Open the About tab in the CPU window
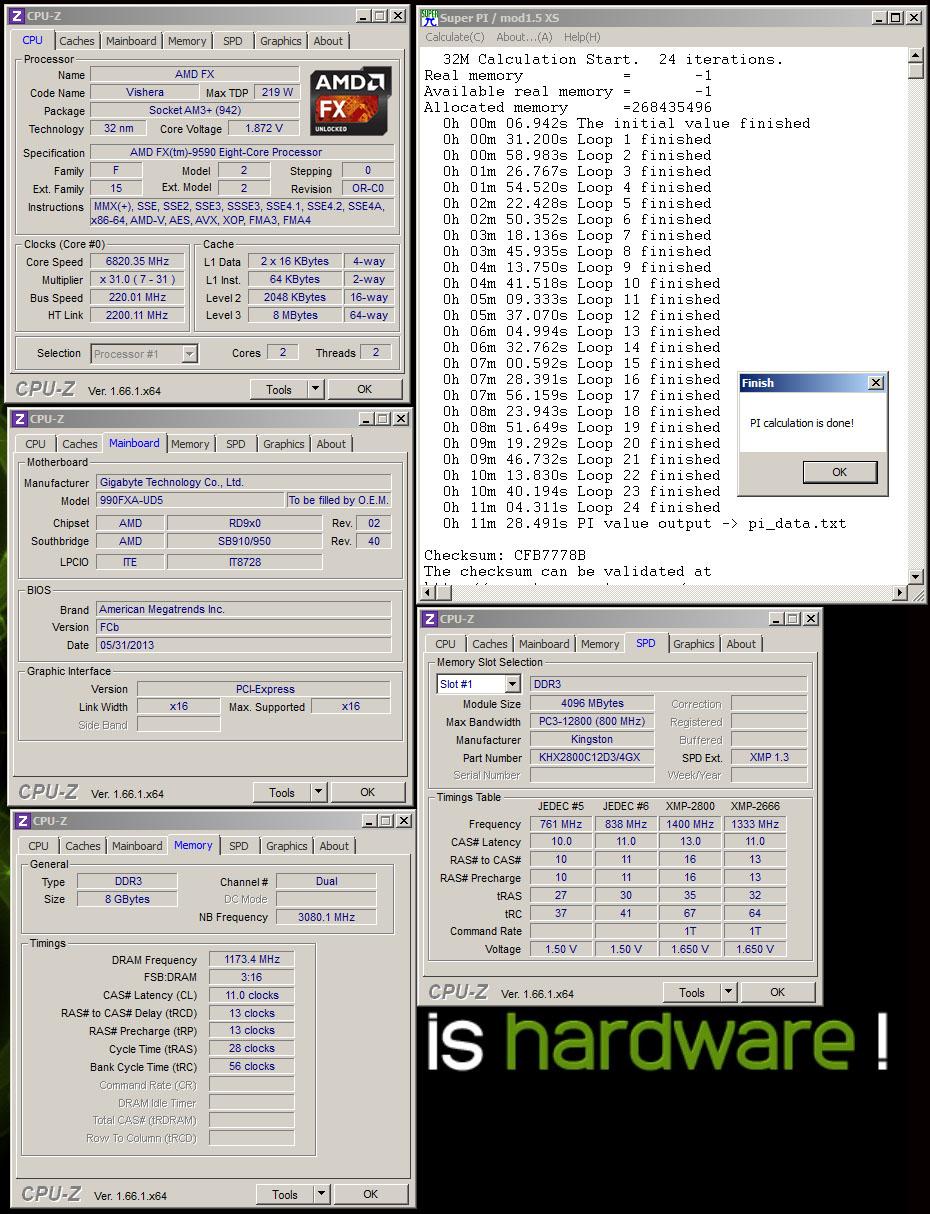 coord(328,41)
